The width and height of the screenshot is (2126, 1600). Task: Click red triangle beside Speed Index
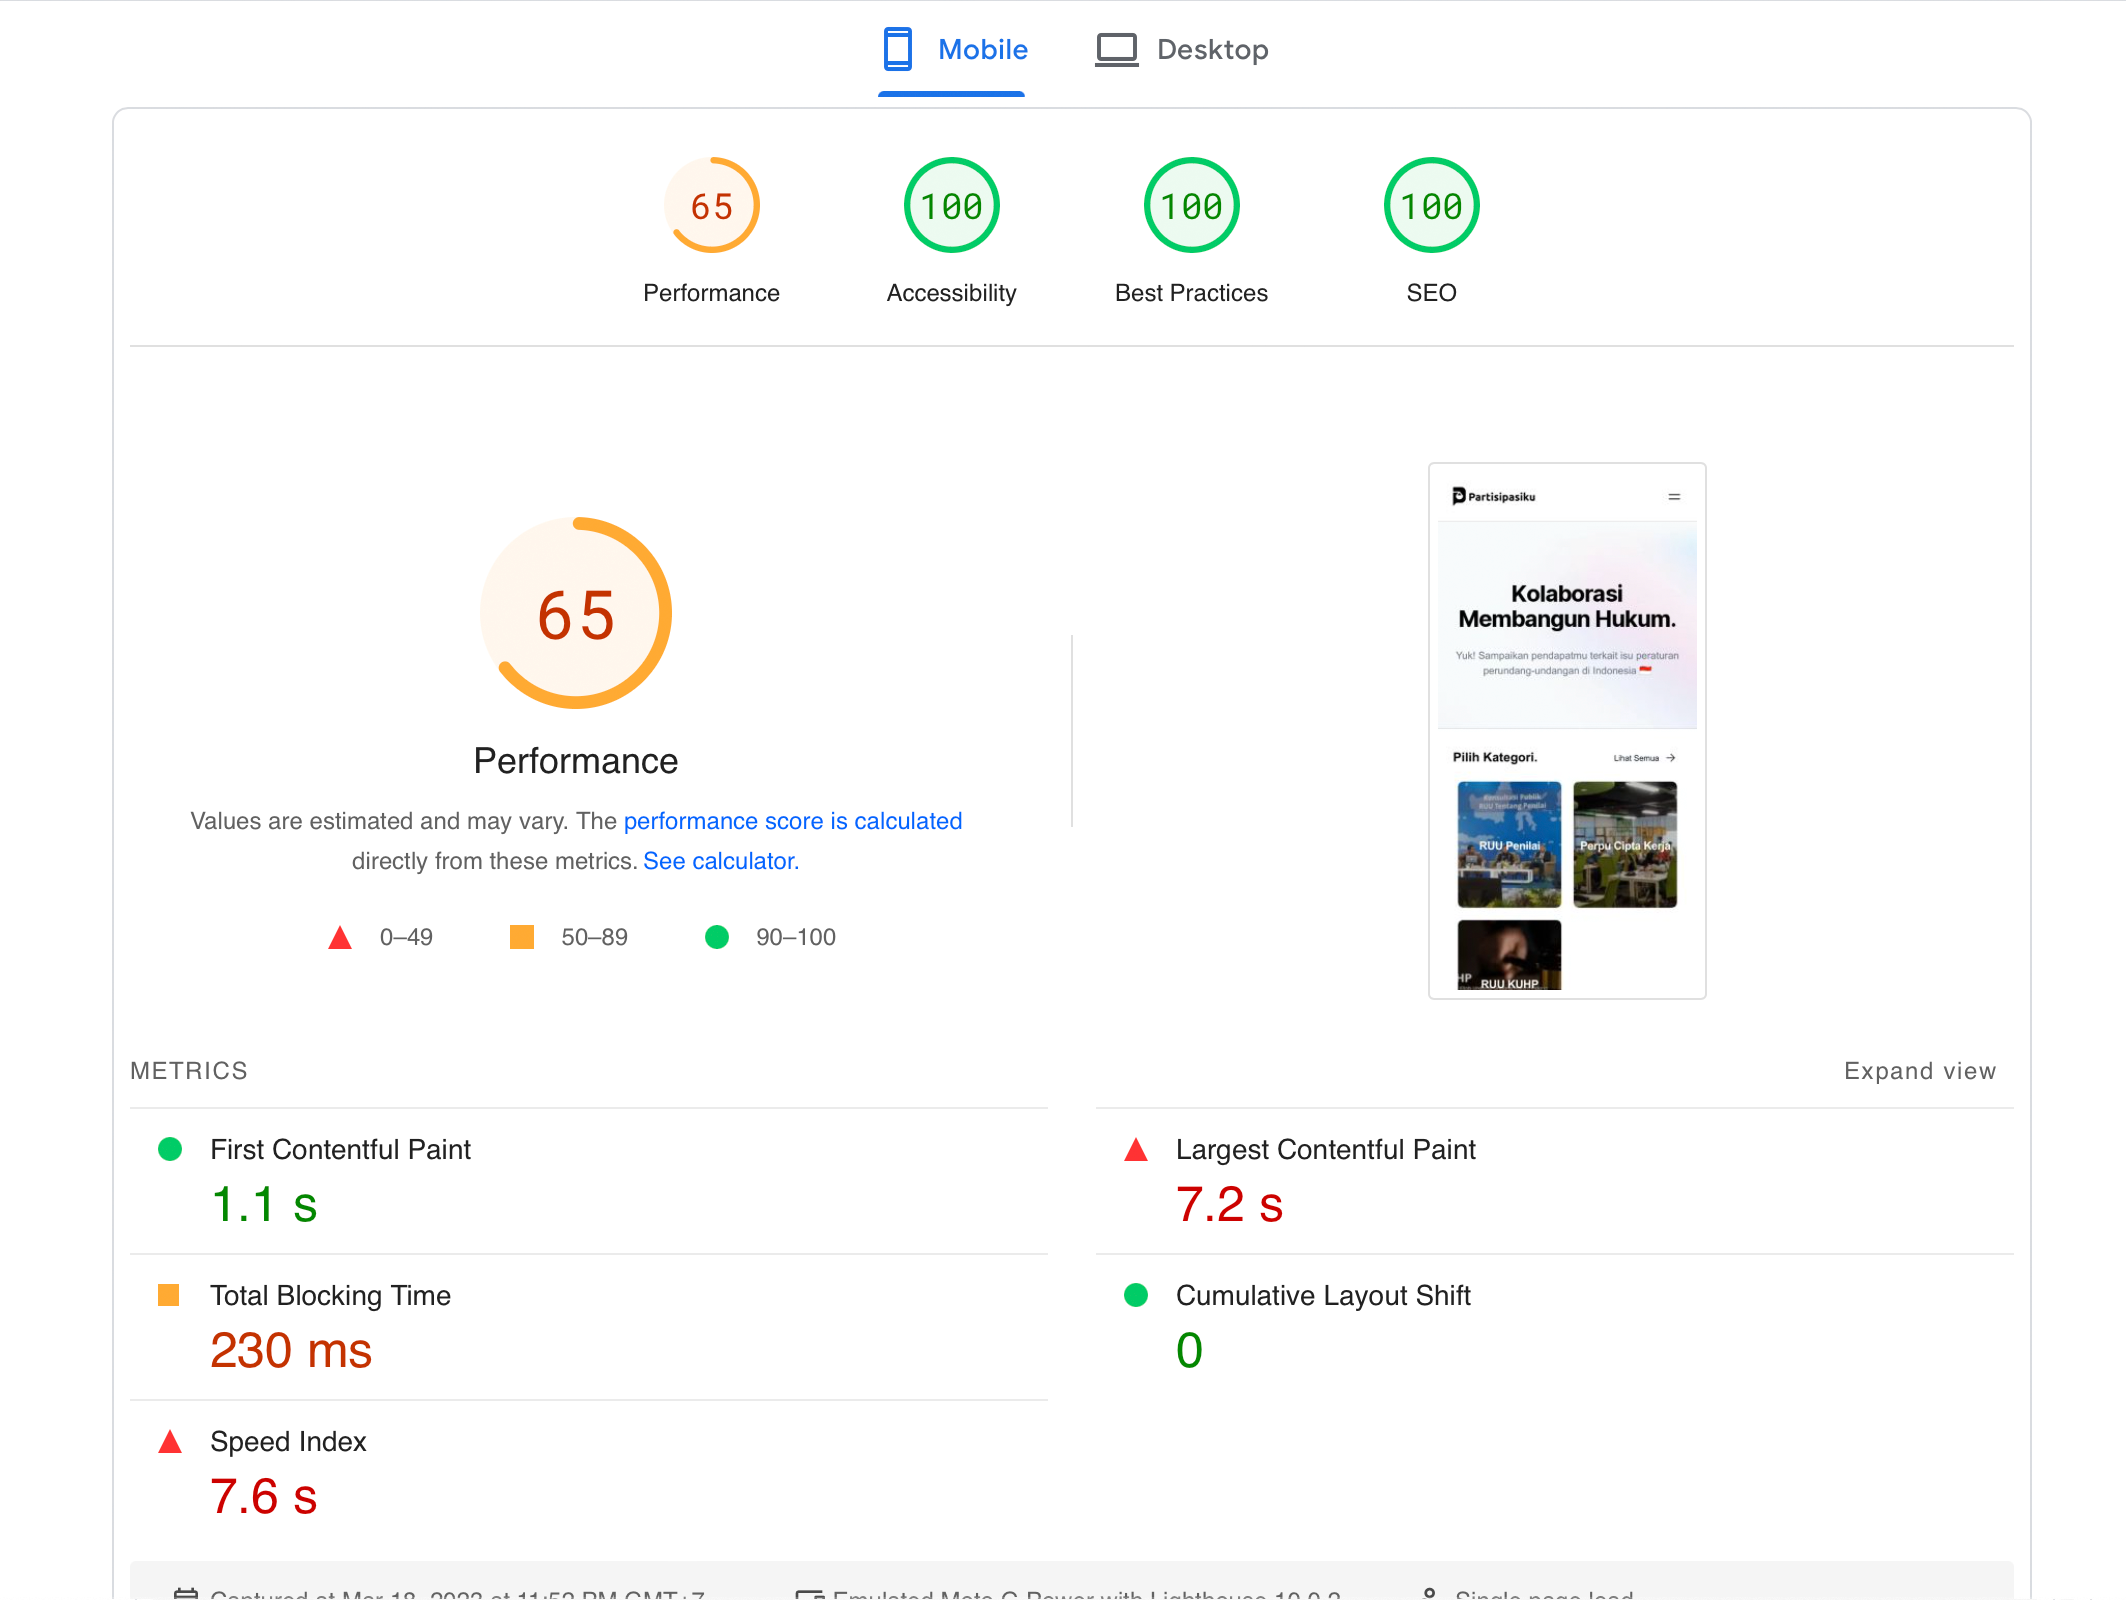coord(170,1442)
